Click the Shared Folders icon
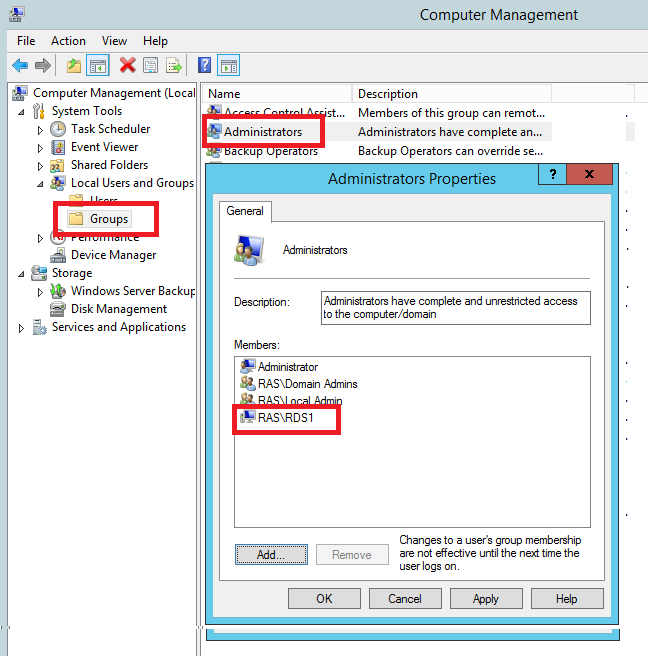The image size is (648, 656). 57,166
